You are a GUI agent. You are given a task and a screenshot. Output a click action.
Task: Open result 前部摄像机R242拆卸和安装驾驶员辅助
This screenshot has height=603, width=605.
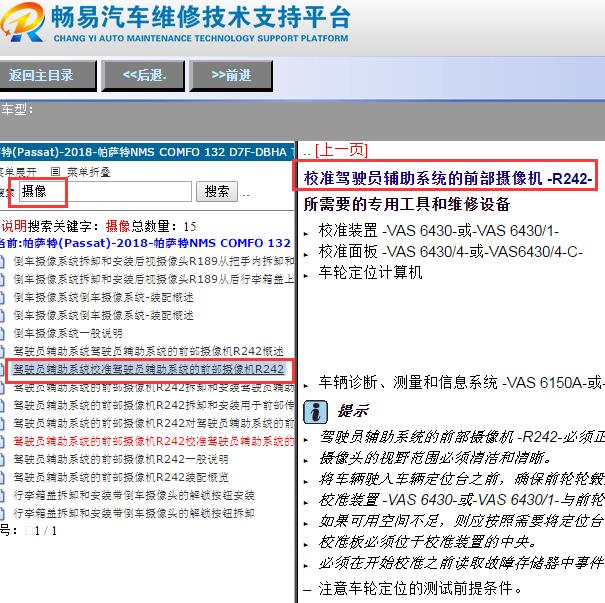pyautogui.click(x=154, y=387)
